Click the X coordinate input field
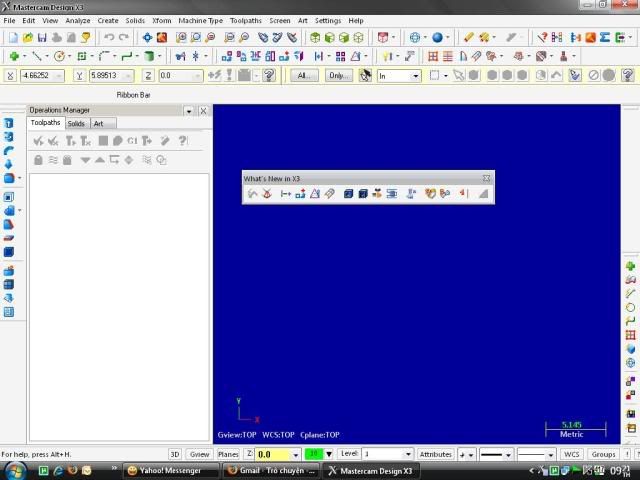This screenshot has width=640, height=480. tap(42, 76)
